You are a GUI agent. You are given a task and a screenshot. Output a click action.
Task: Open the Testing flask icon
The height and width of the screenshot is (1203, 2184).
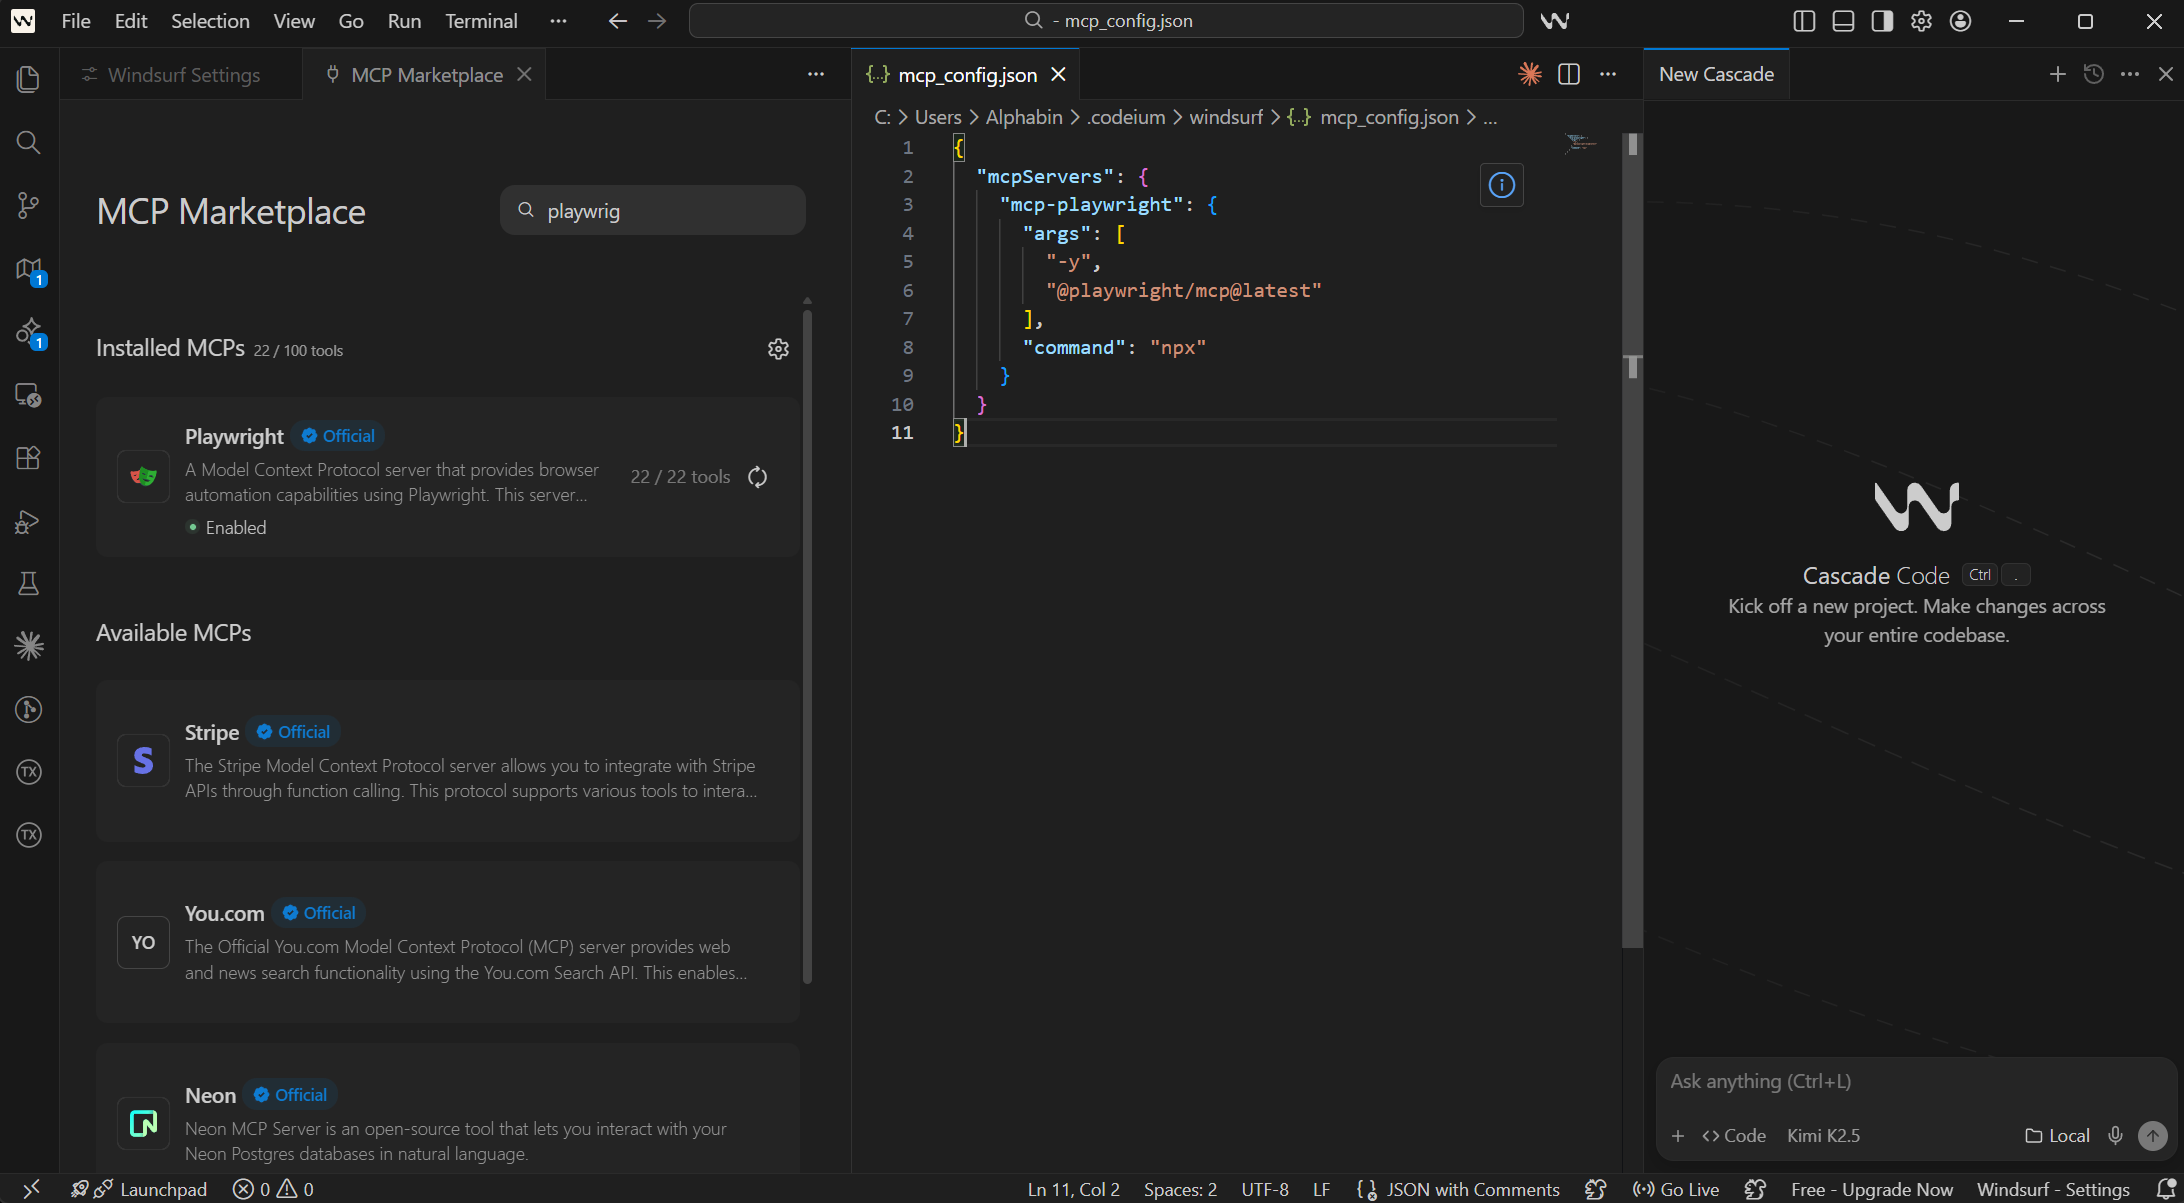[28, 584]
